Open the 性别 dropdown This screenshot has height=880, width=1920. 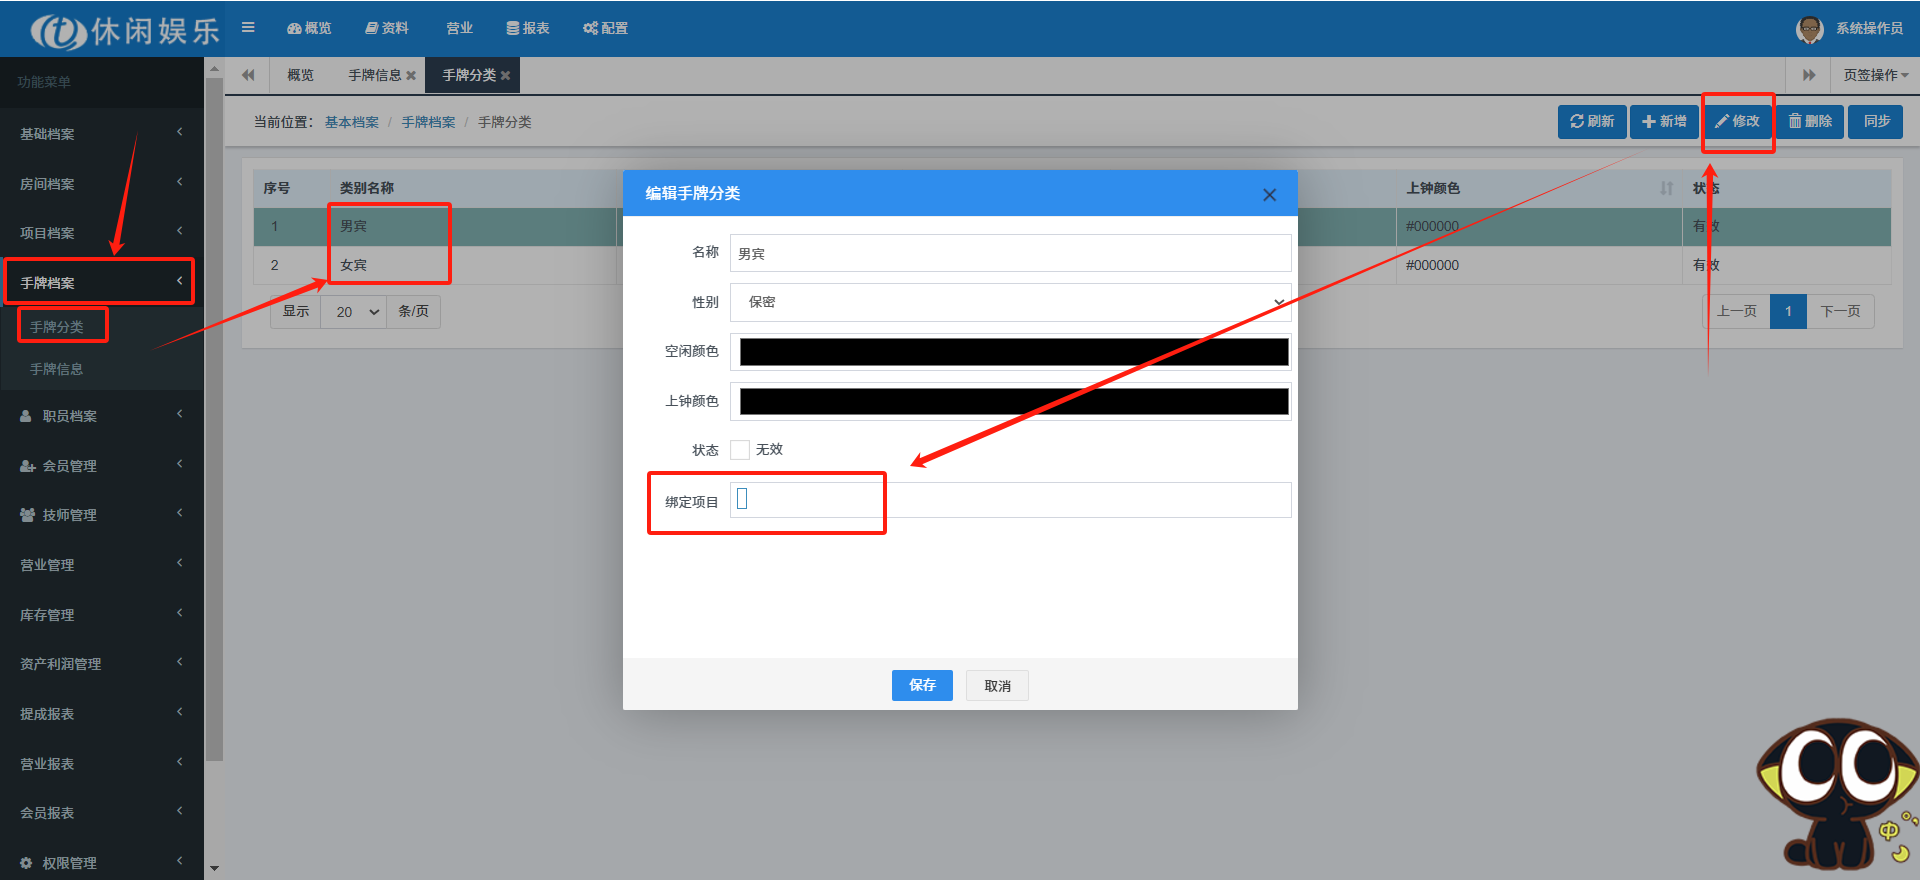click(1010, 302)
